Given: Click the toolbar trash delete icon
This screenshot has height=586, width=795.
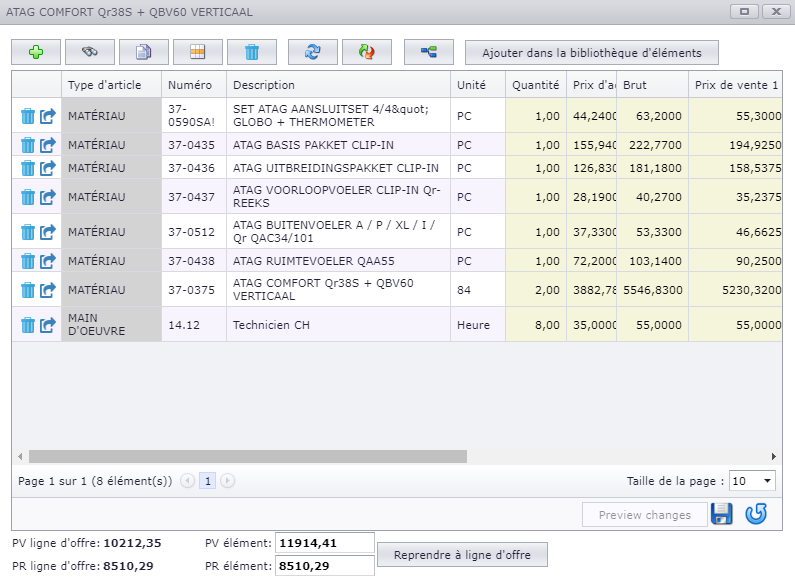Looking at the screenshot, I should (252, 52).
